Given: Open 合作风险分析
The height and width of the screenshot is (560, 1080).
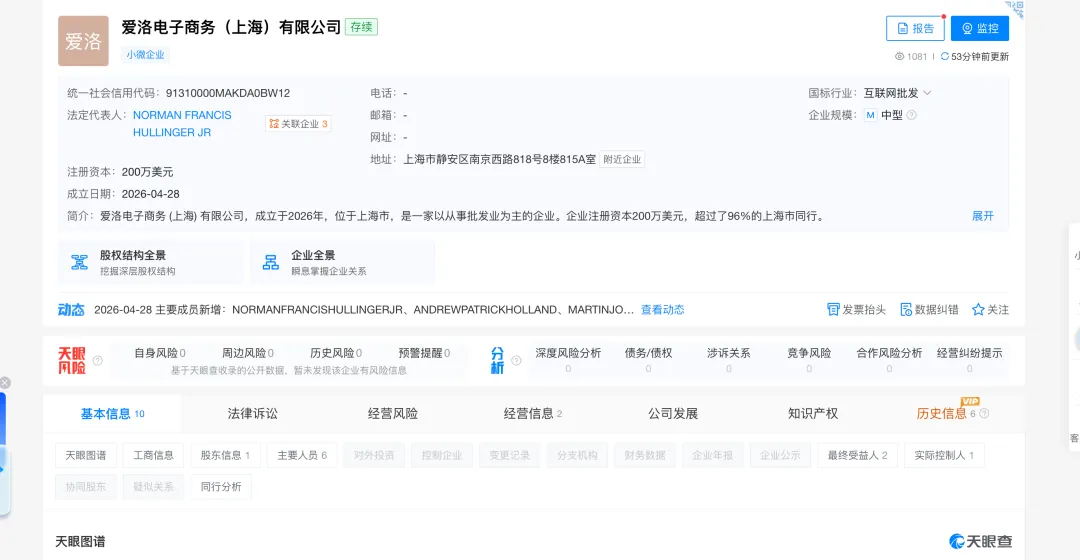Looking at the screenshot, I should click(889, 360).
